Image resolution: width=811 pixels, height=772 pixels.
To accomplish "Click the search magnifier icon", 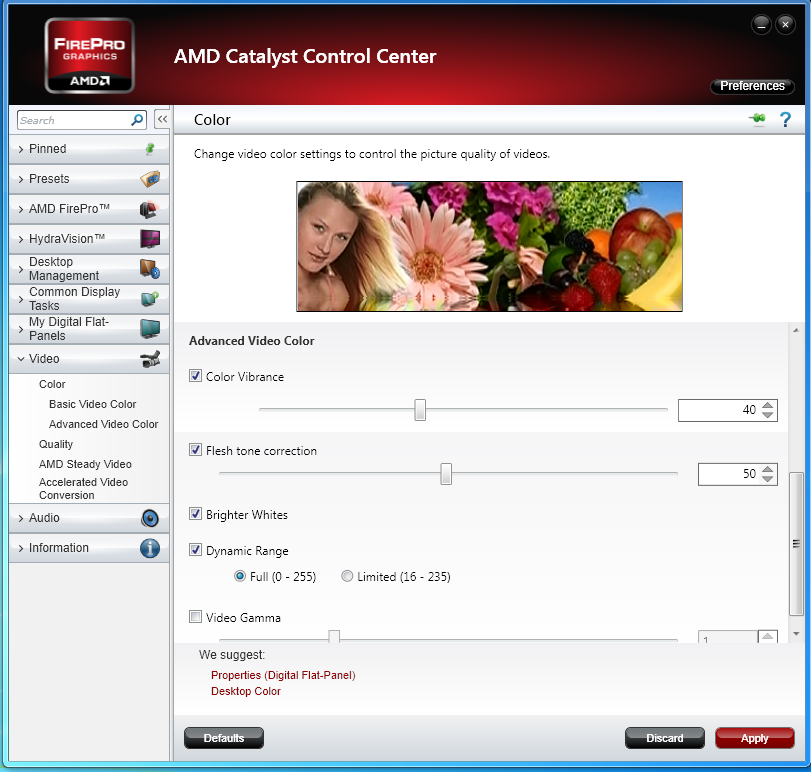I will click(137, 120).
